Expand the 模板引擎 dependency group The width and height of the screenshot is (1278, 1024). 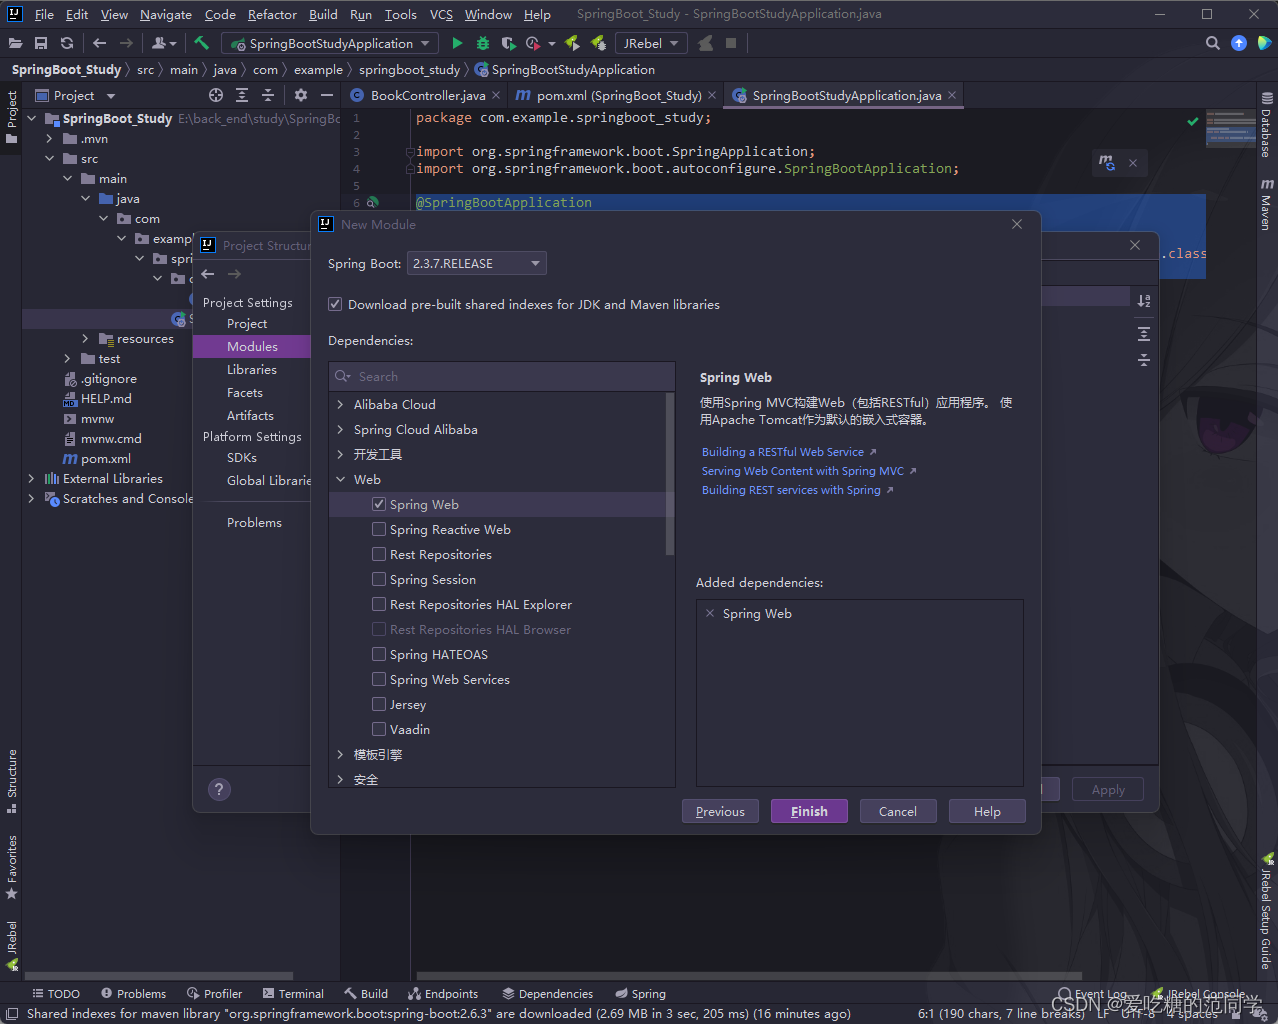[340, 754]
